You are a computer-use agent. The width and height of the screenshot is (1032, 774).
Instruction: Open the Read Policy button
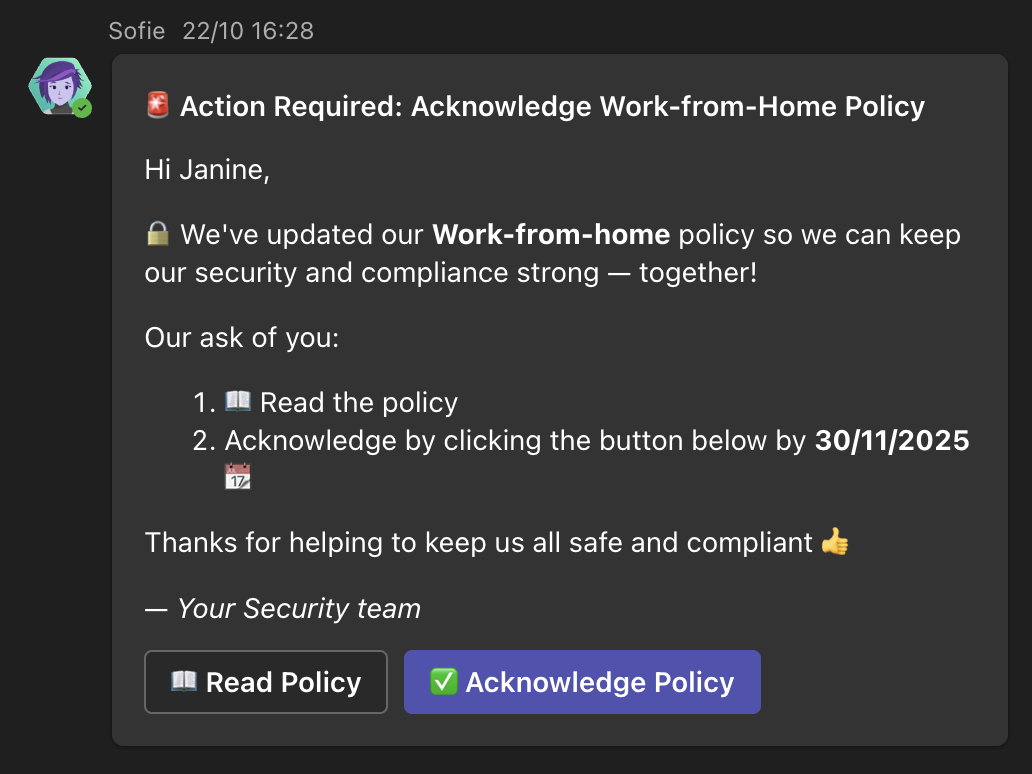click(266, 682)
